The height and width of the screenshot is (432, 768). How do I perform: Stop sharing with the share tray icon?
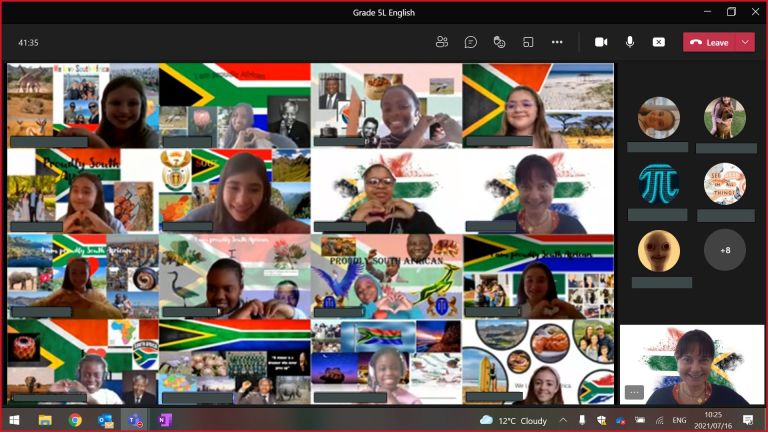click(x=658, y=42)
